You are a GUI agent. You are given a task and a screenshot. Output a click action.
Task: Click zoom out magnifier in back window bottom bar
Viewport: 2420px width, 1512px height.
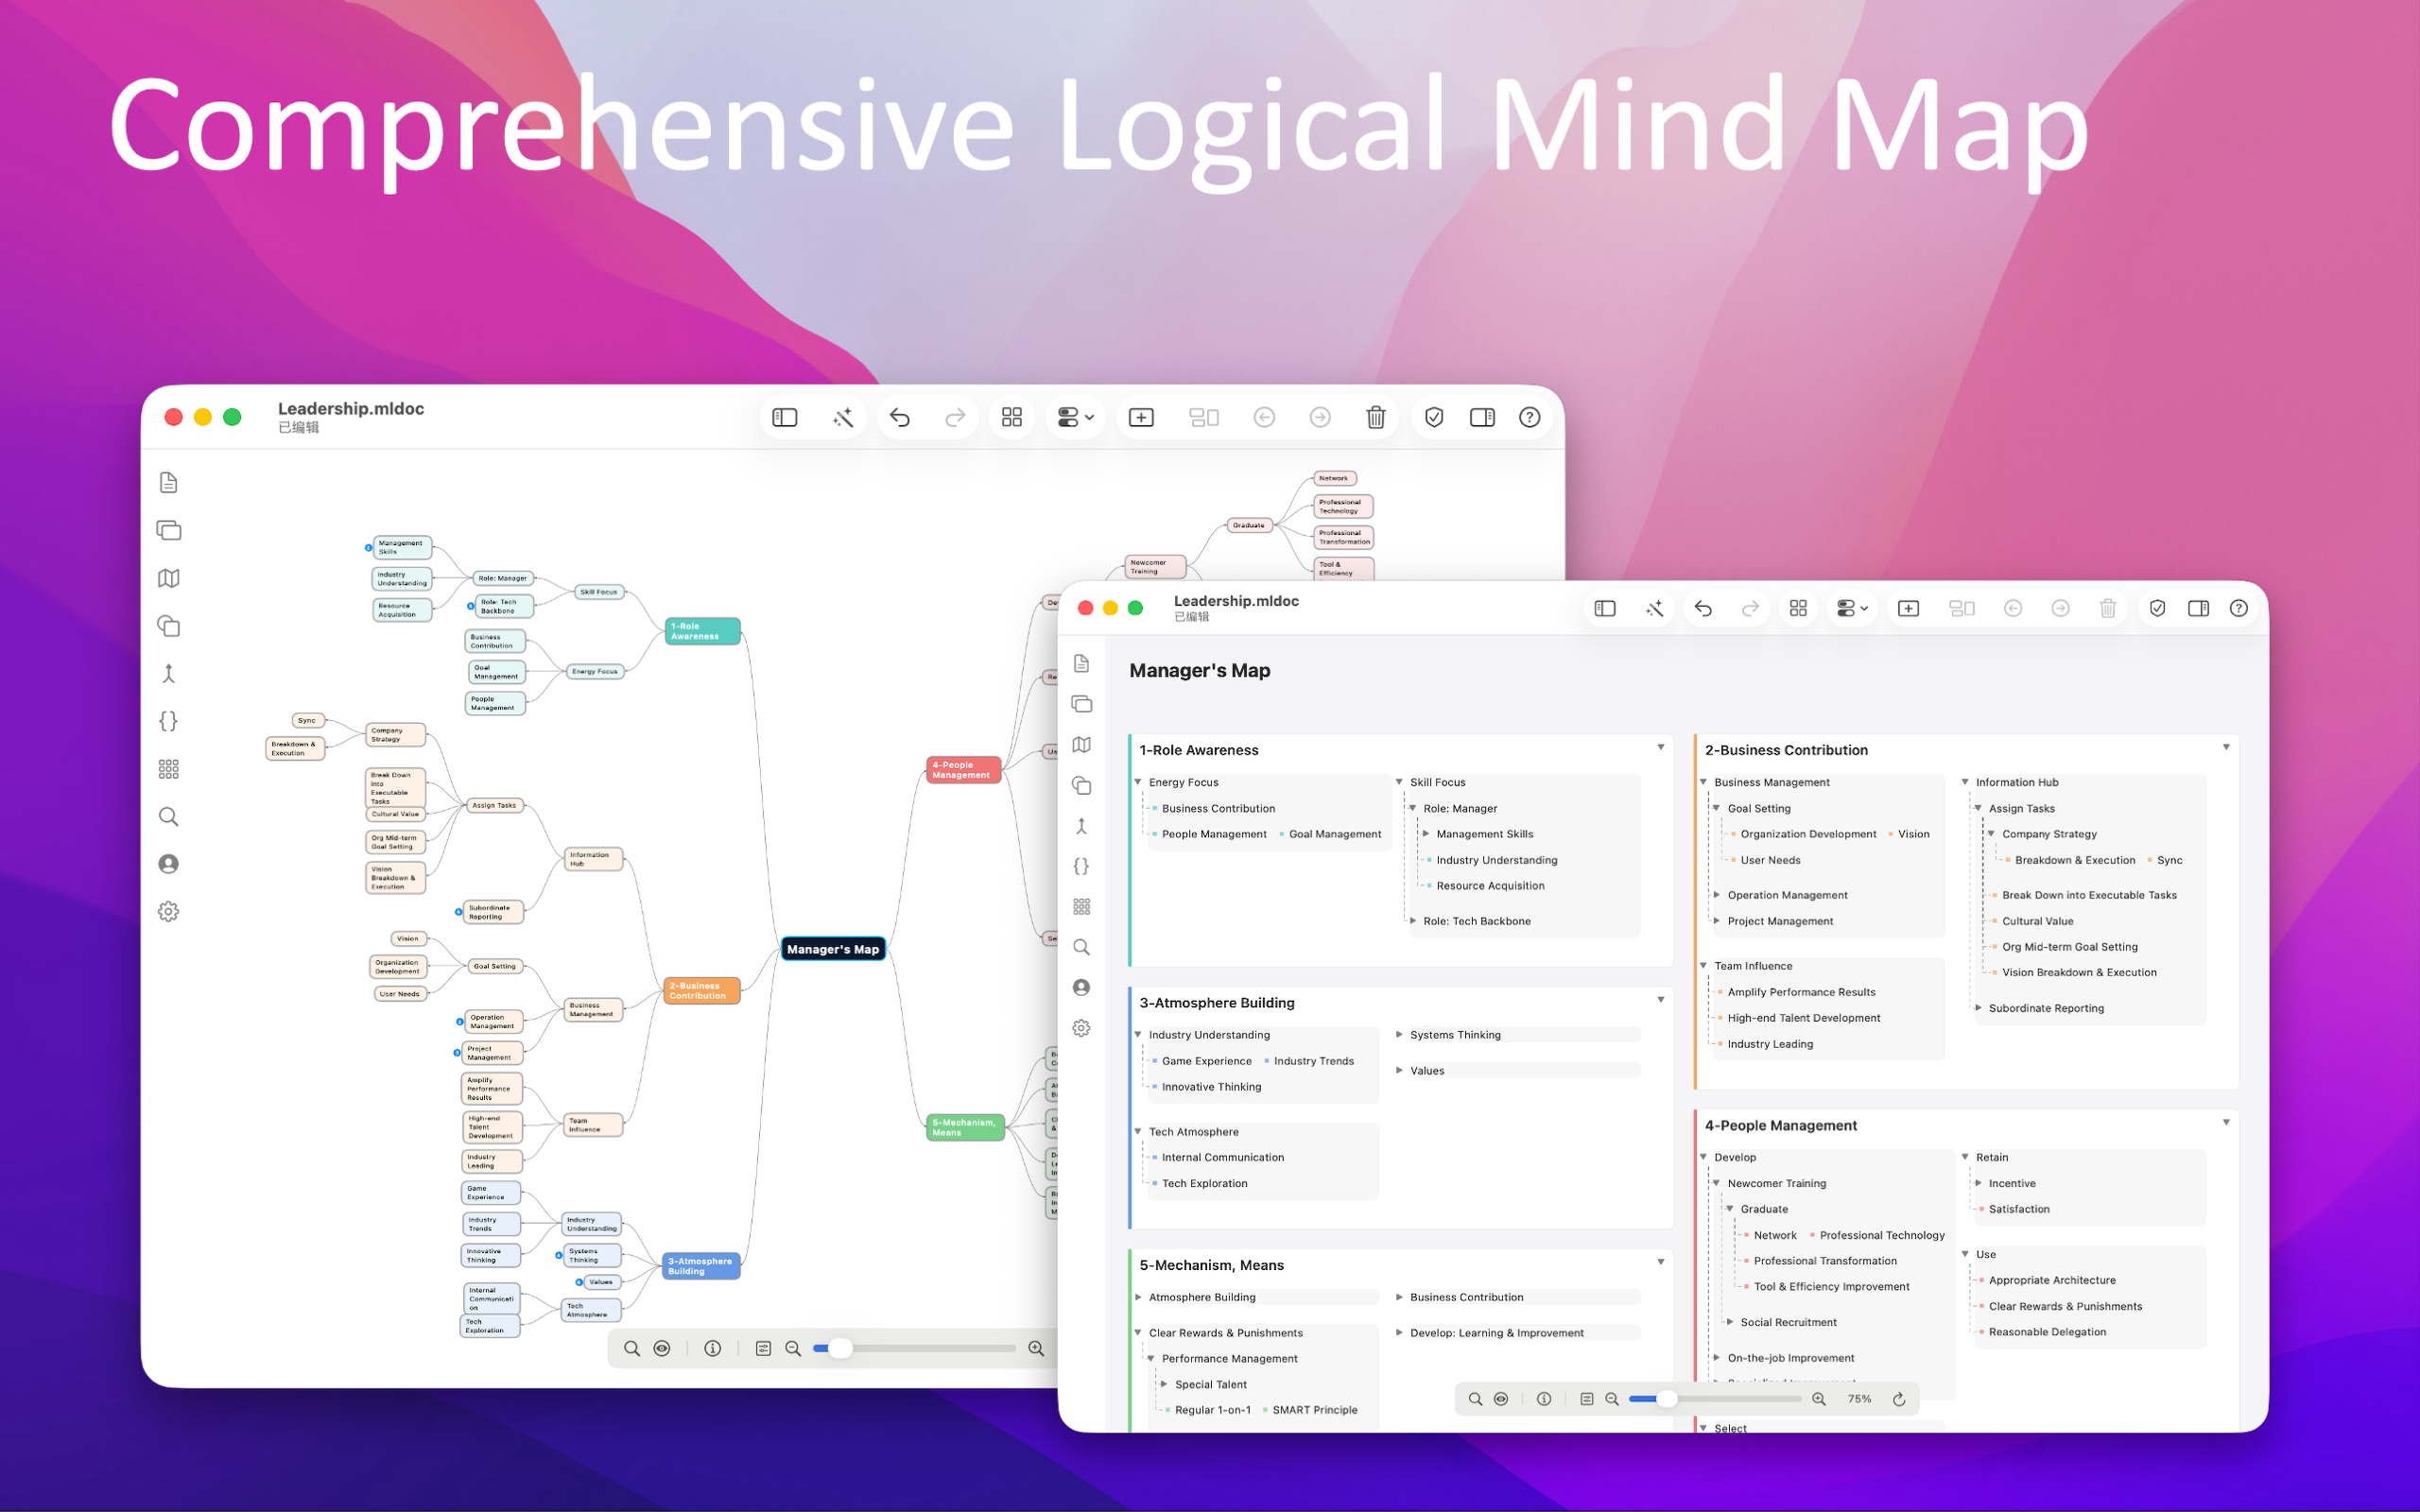coord(793,1348)
